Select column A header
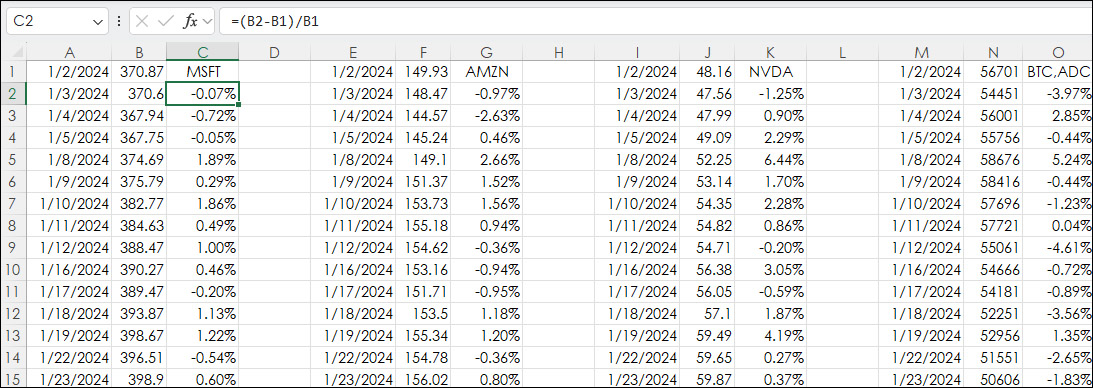The image size is (1093, 388). coord(69,52)
